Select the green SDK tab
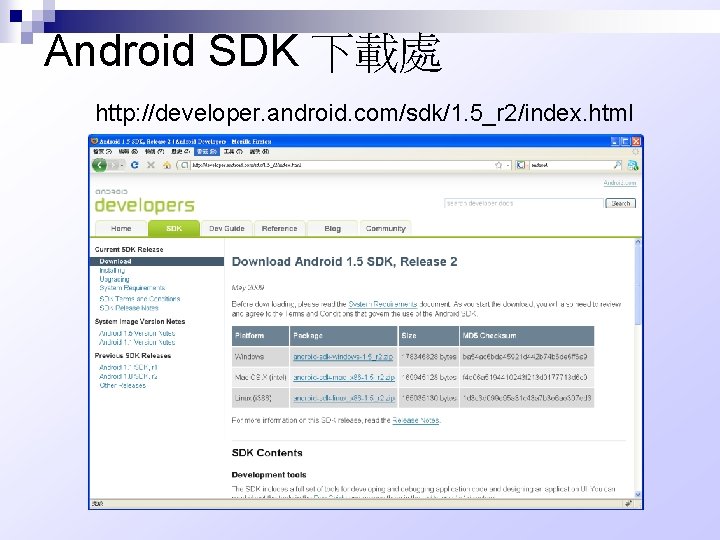The width and height of the screenshot is (720, 540). [174, 228]
